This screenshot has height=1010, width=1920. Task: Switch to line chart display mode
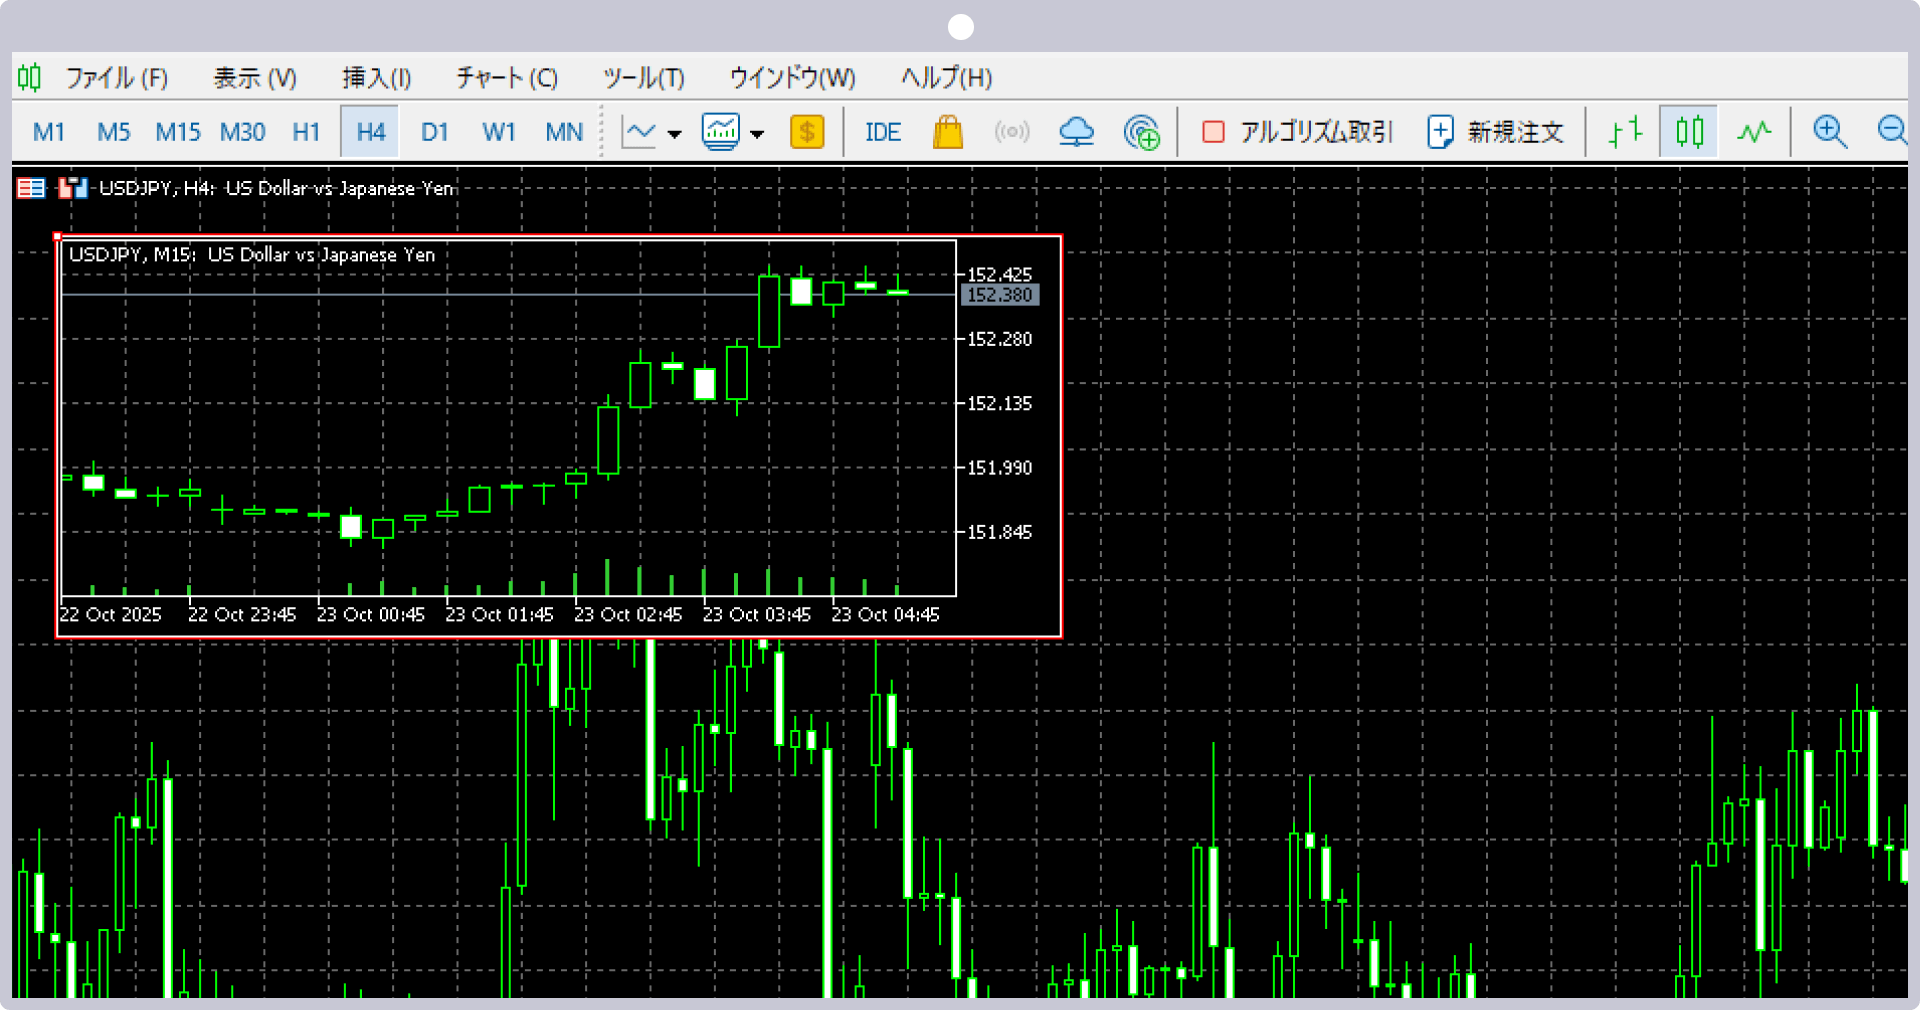(1753, 132)
